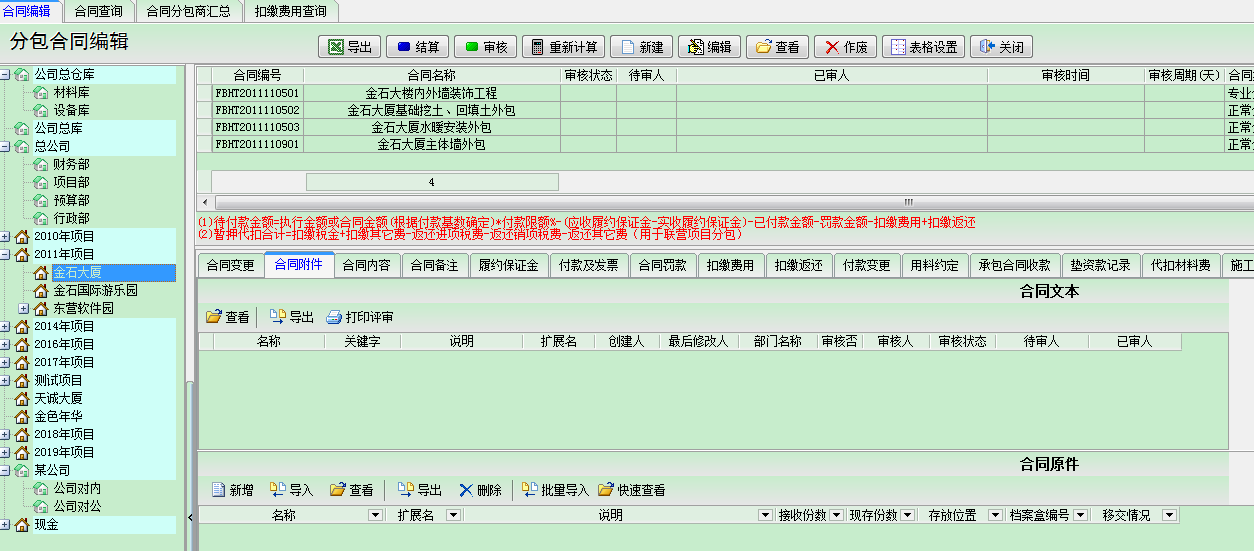This screenshot has width=1254, height=551.
Task: Click 打印评审 print review icon
Action: click(x=360, y=317)
